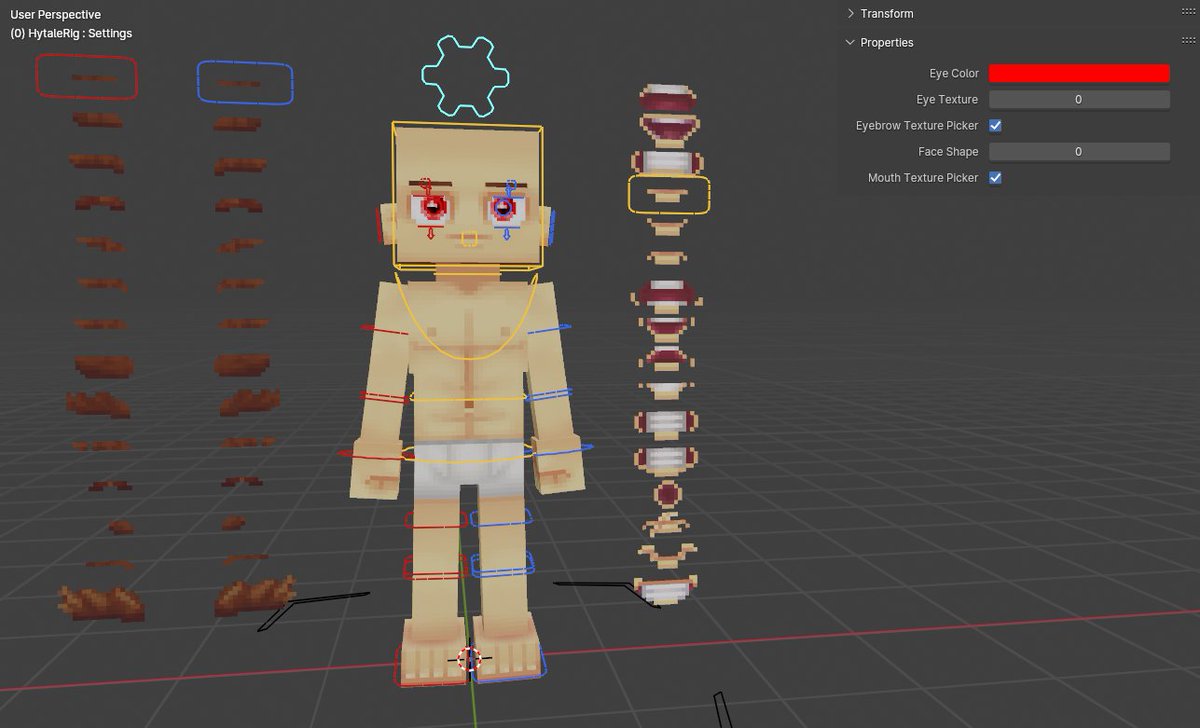Select the blue hand arrow control
This screenshot has width=1200, height=728.
point(562,450)
